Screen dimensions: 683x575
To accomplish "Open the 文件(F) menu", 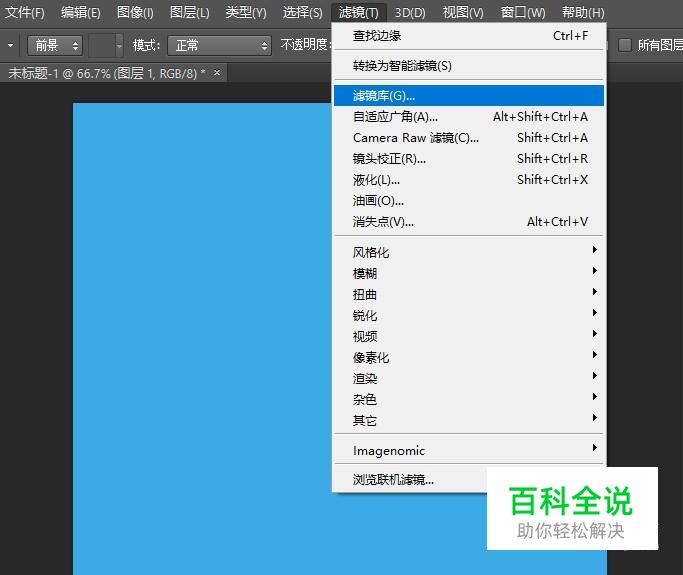I will [25, 12].
